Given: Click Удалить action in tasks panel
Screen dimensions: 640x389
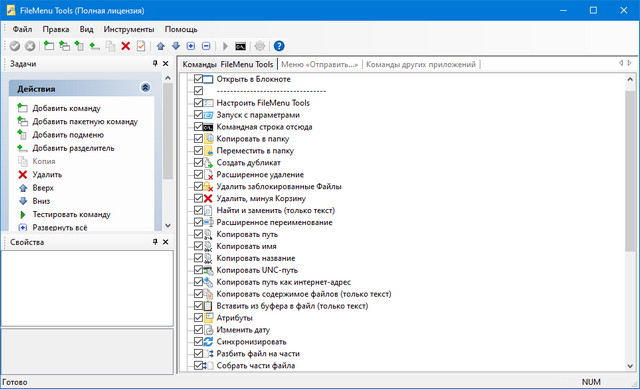Looking at the screenshot, I should (47, 175).
